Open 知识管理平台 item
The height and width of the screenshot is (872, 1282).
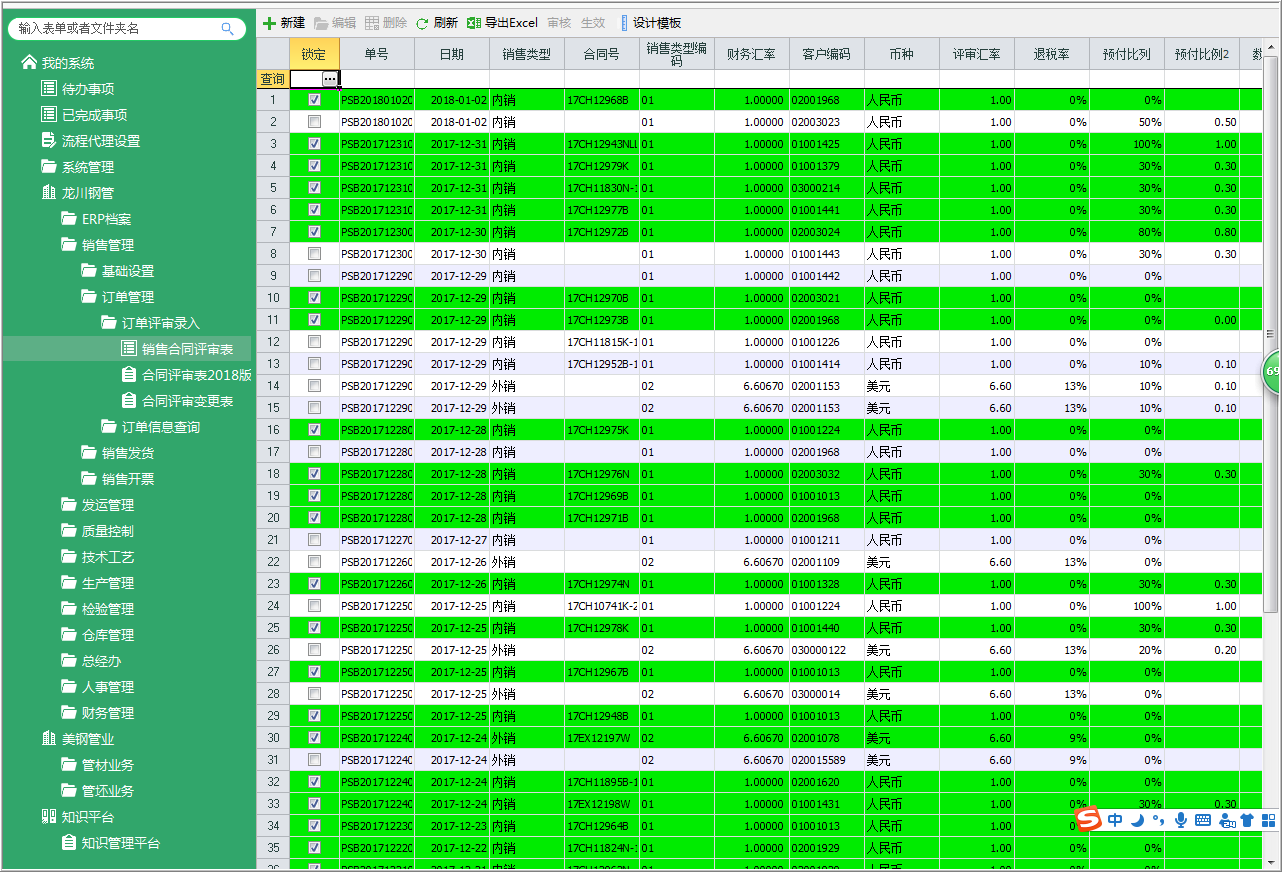(x=110, y=843)
